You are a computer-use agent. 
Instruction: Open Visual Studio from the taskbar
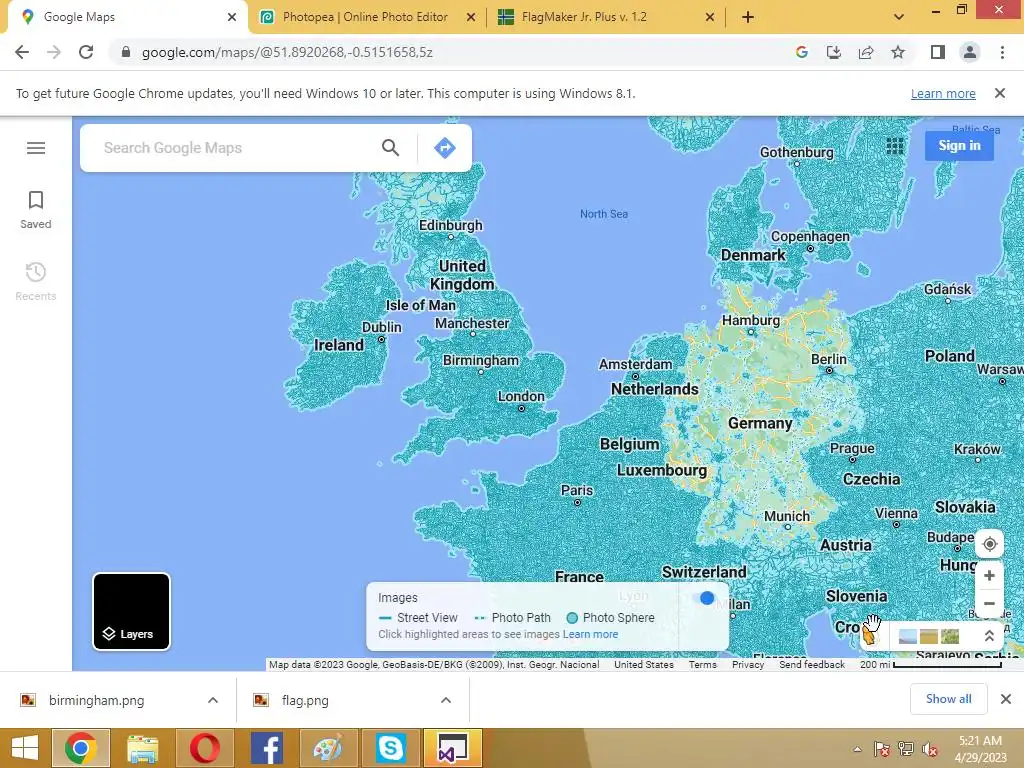[x=453, y=748]
